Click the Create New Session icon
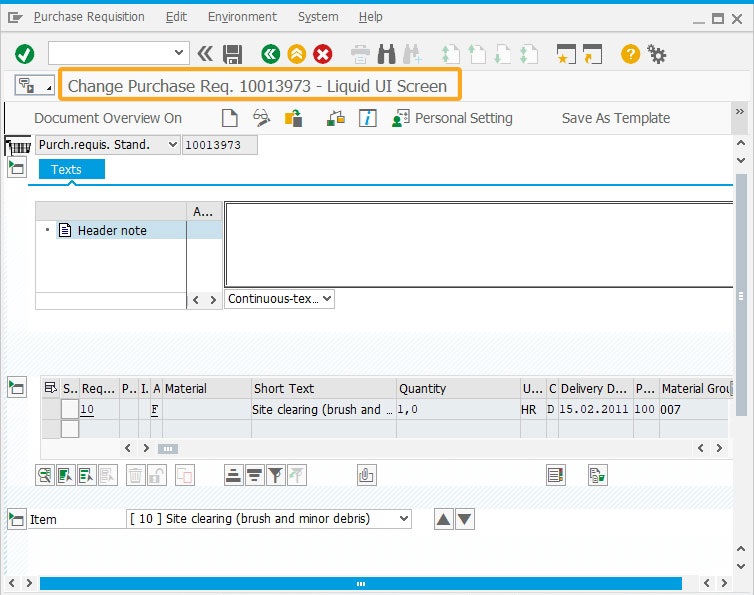This screenshot has width=754, height=595. point(566,54)
